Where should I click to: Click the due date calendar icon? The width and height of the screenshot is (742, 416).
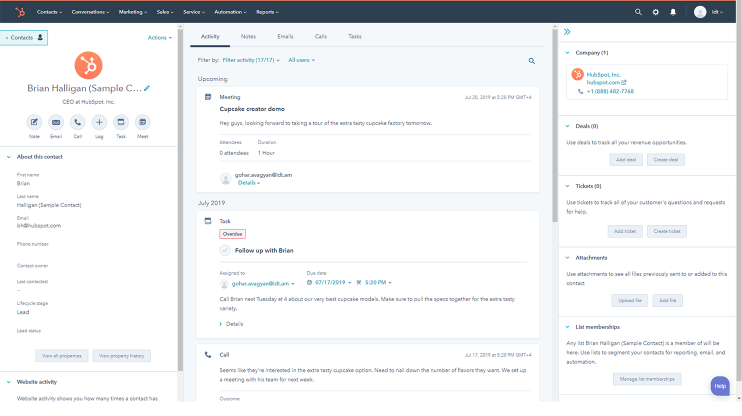309,283
